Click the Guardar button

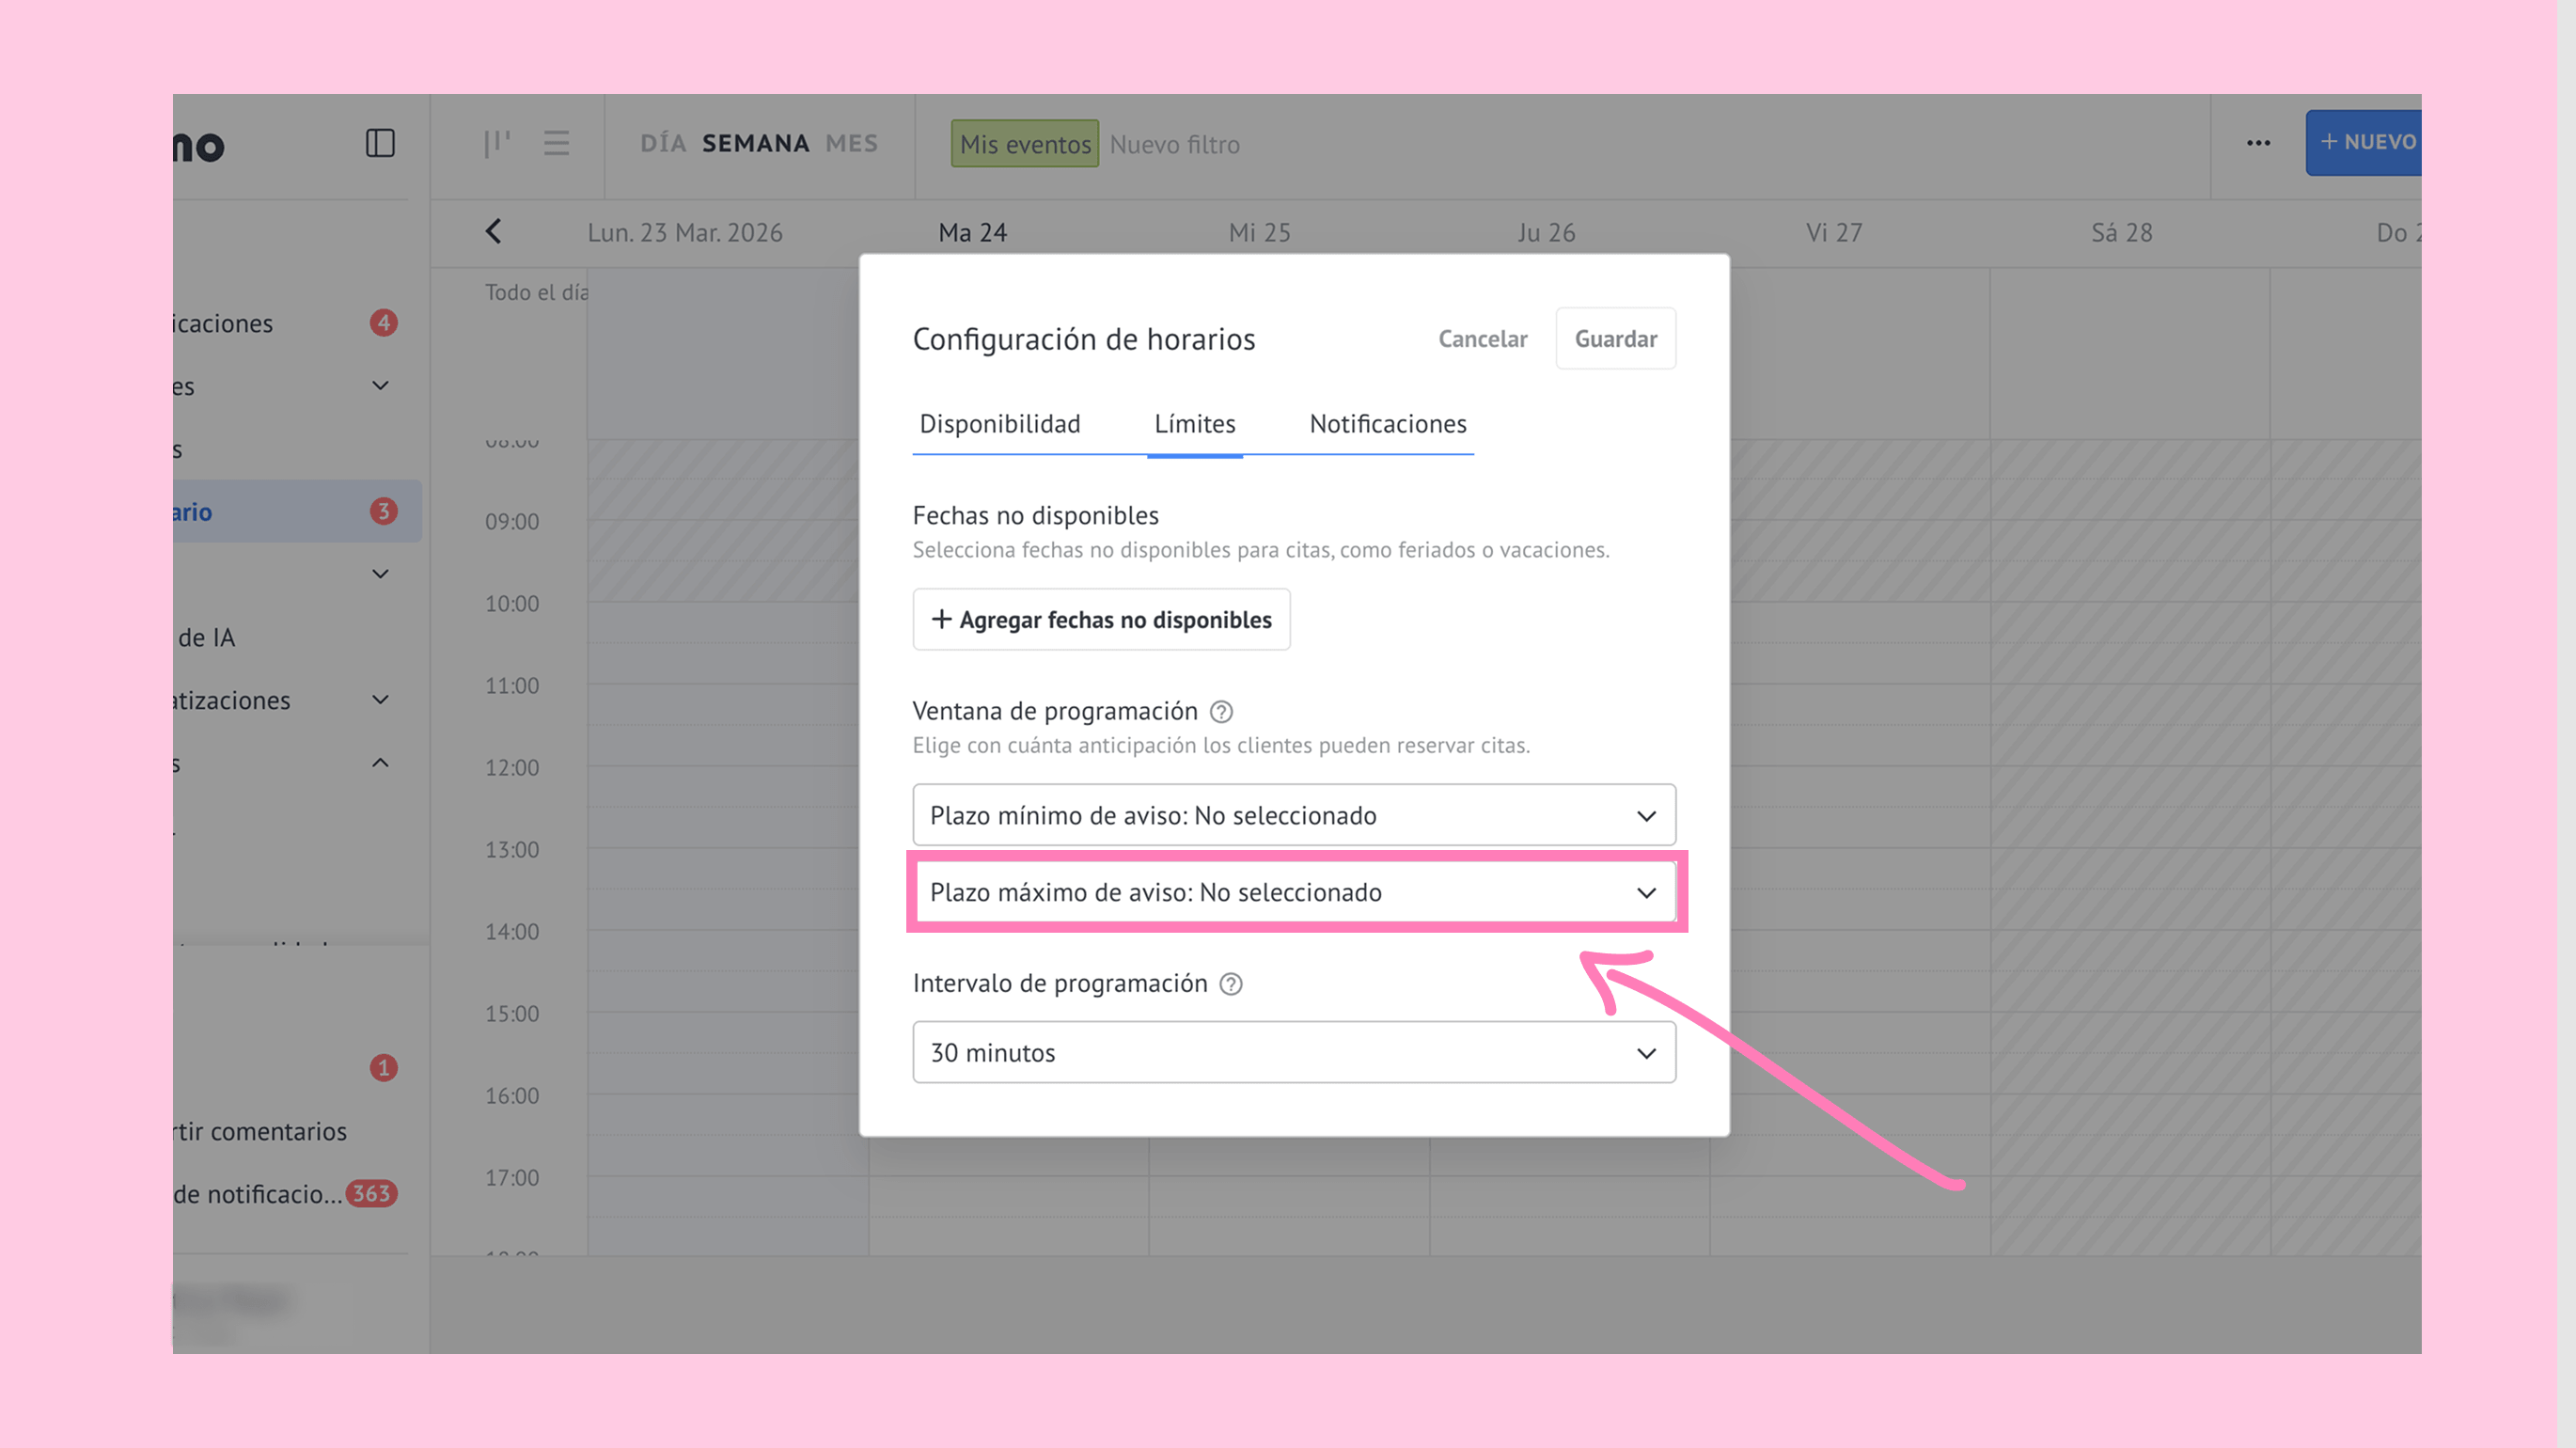tap(1615, 339)
